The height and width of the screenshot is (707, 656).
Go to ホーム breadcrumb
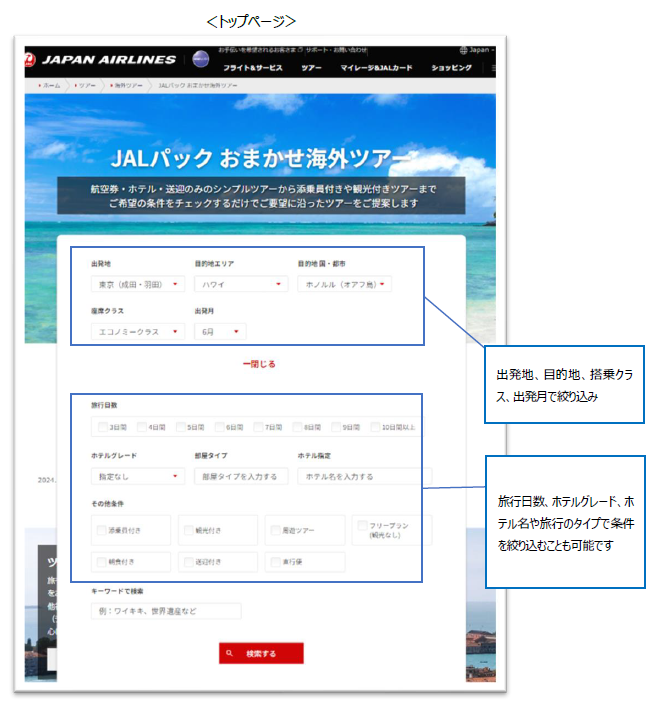click(x=50, y=85)
